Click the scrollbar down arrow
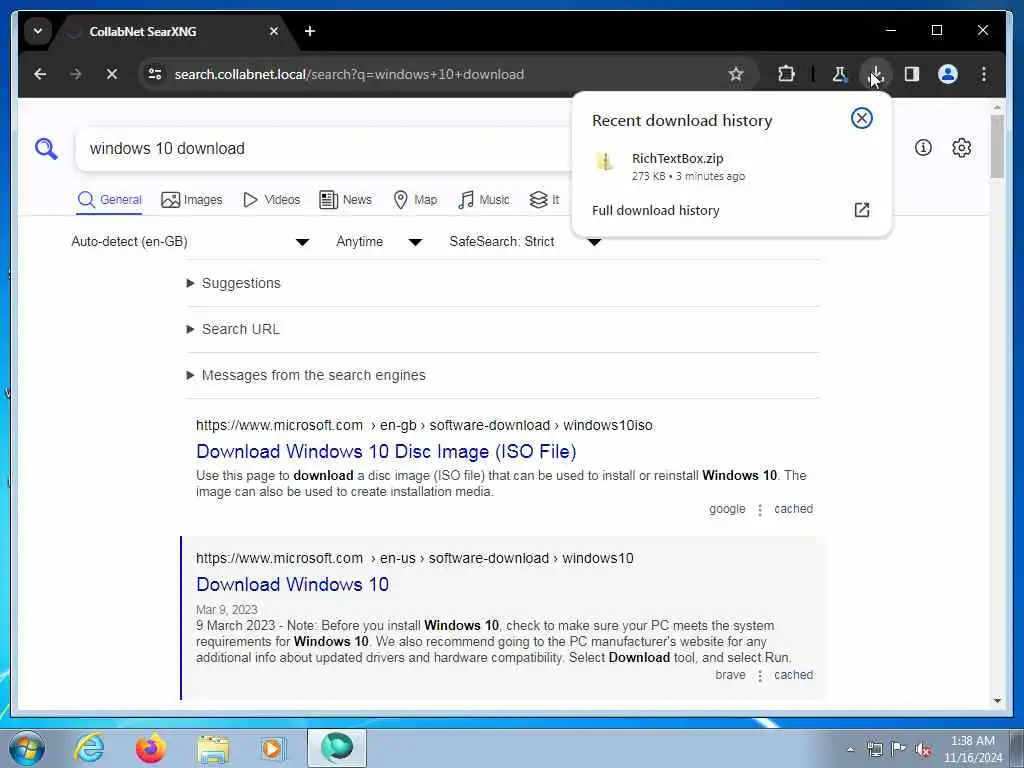Viewport: 1024px width, 768px height. tap(997, 701)
